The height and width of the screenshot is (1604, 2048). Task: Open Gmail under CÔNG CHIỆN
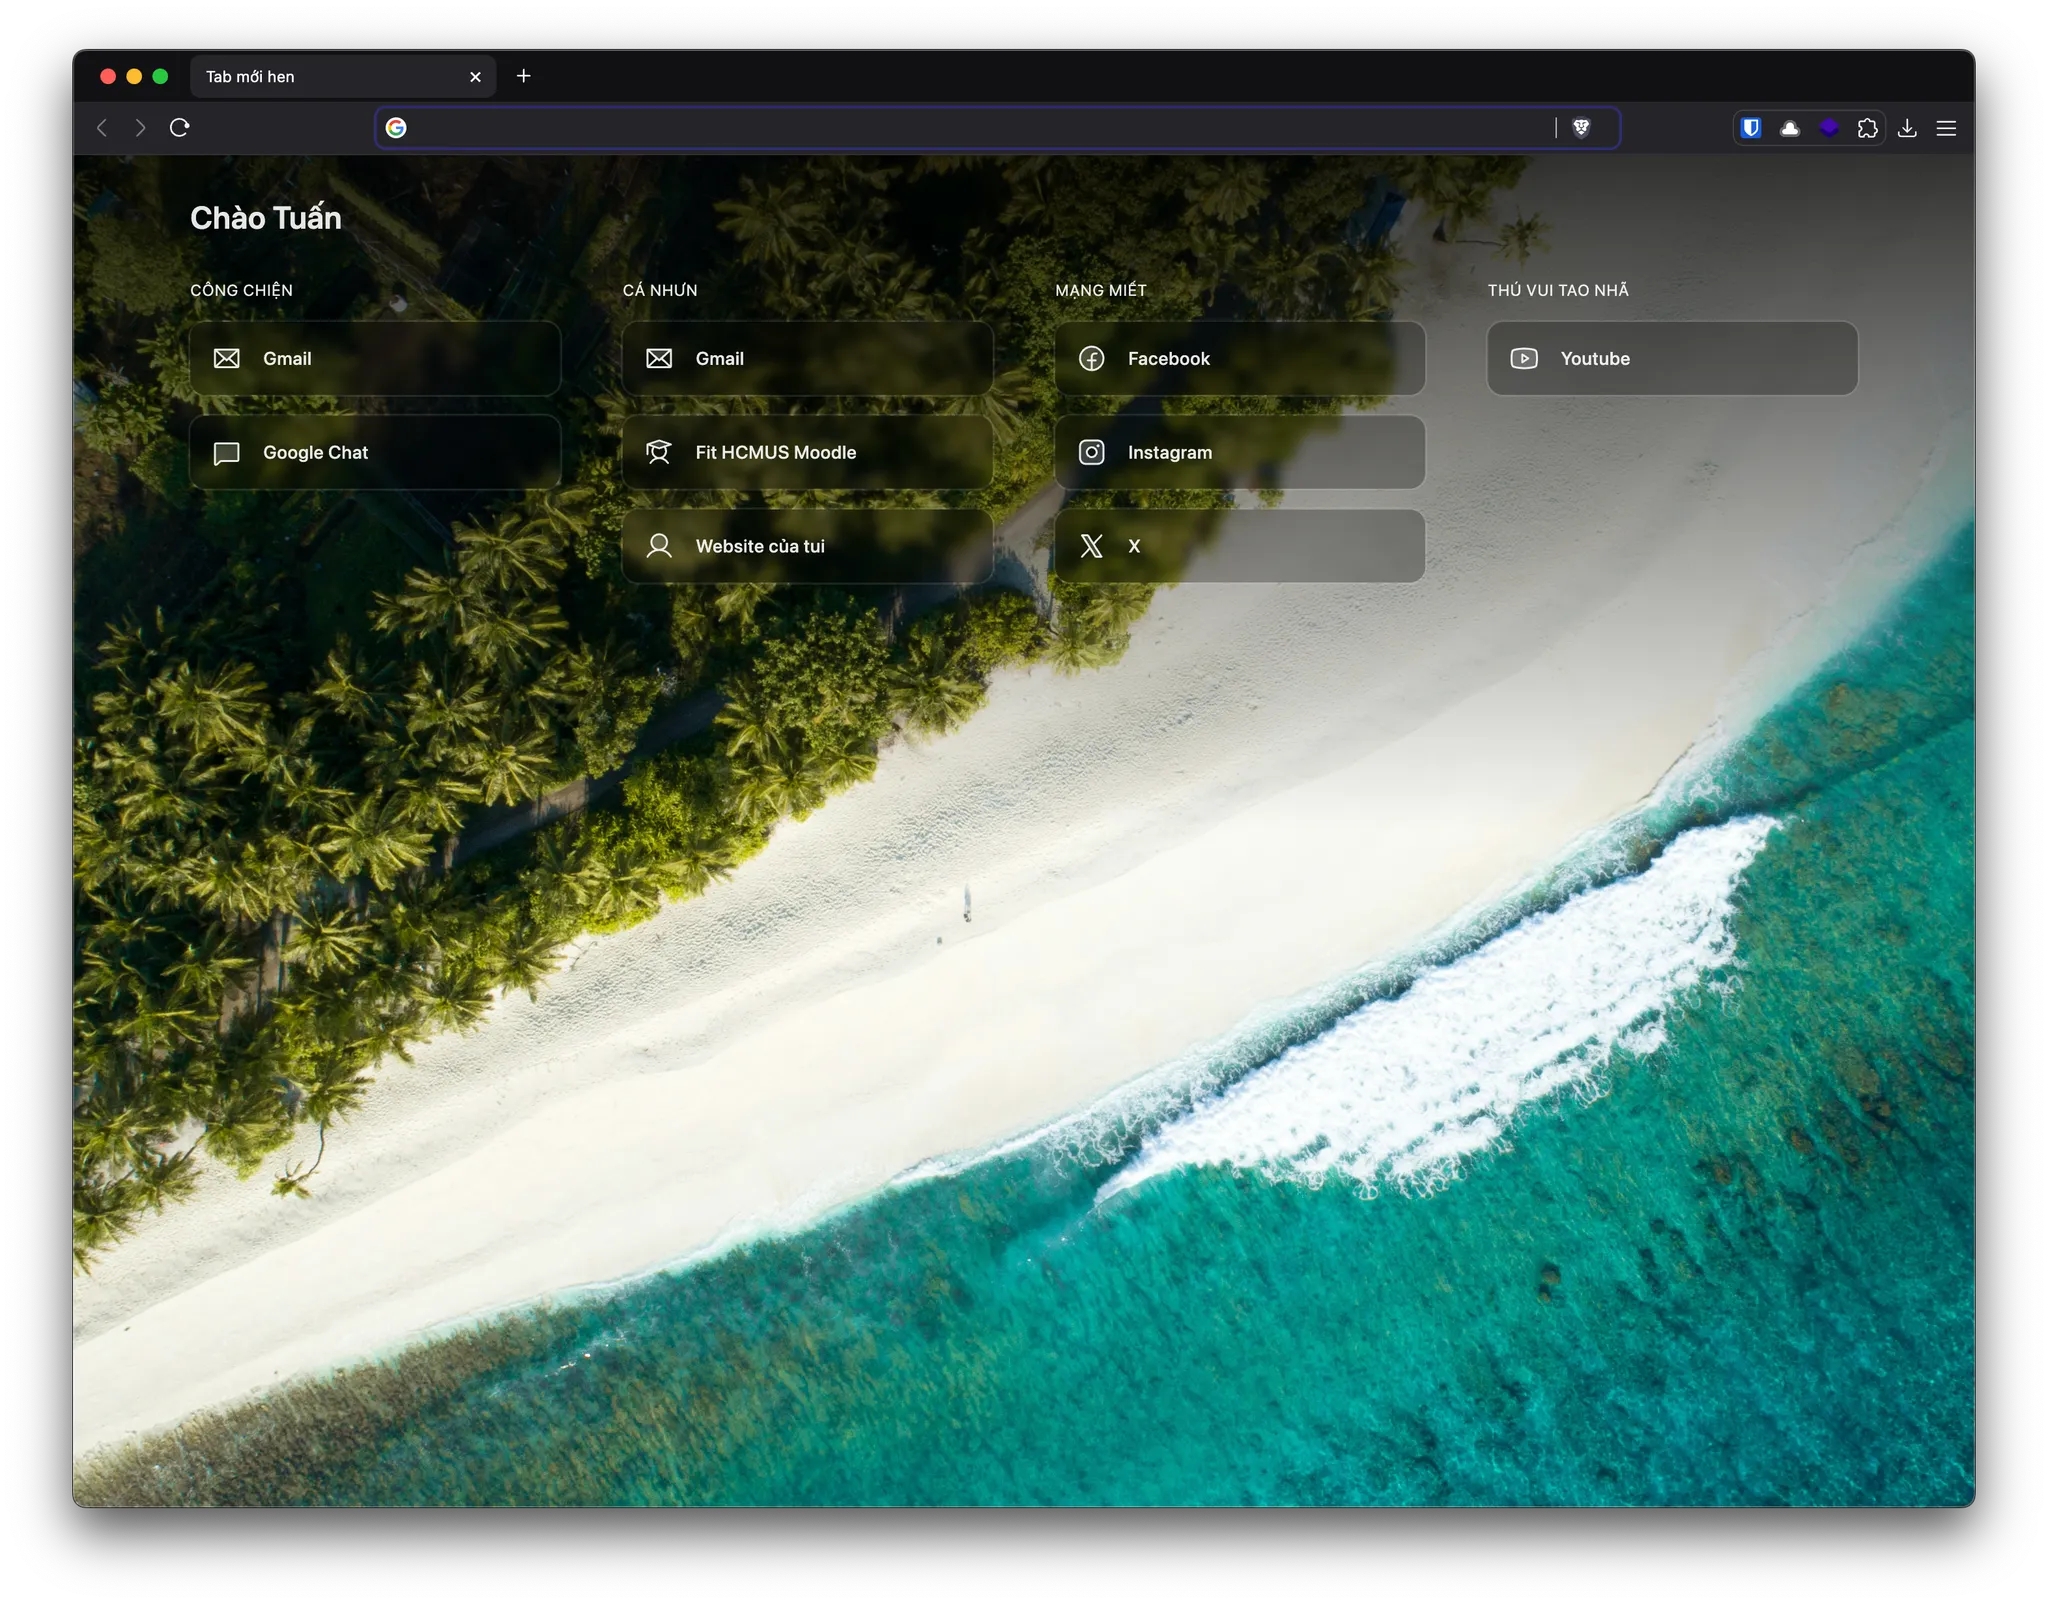[374, 359]
